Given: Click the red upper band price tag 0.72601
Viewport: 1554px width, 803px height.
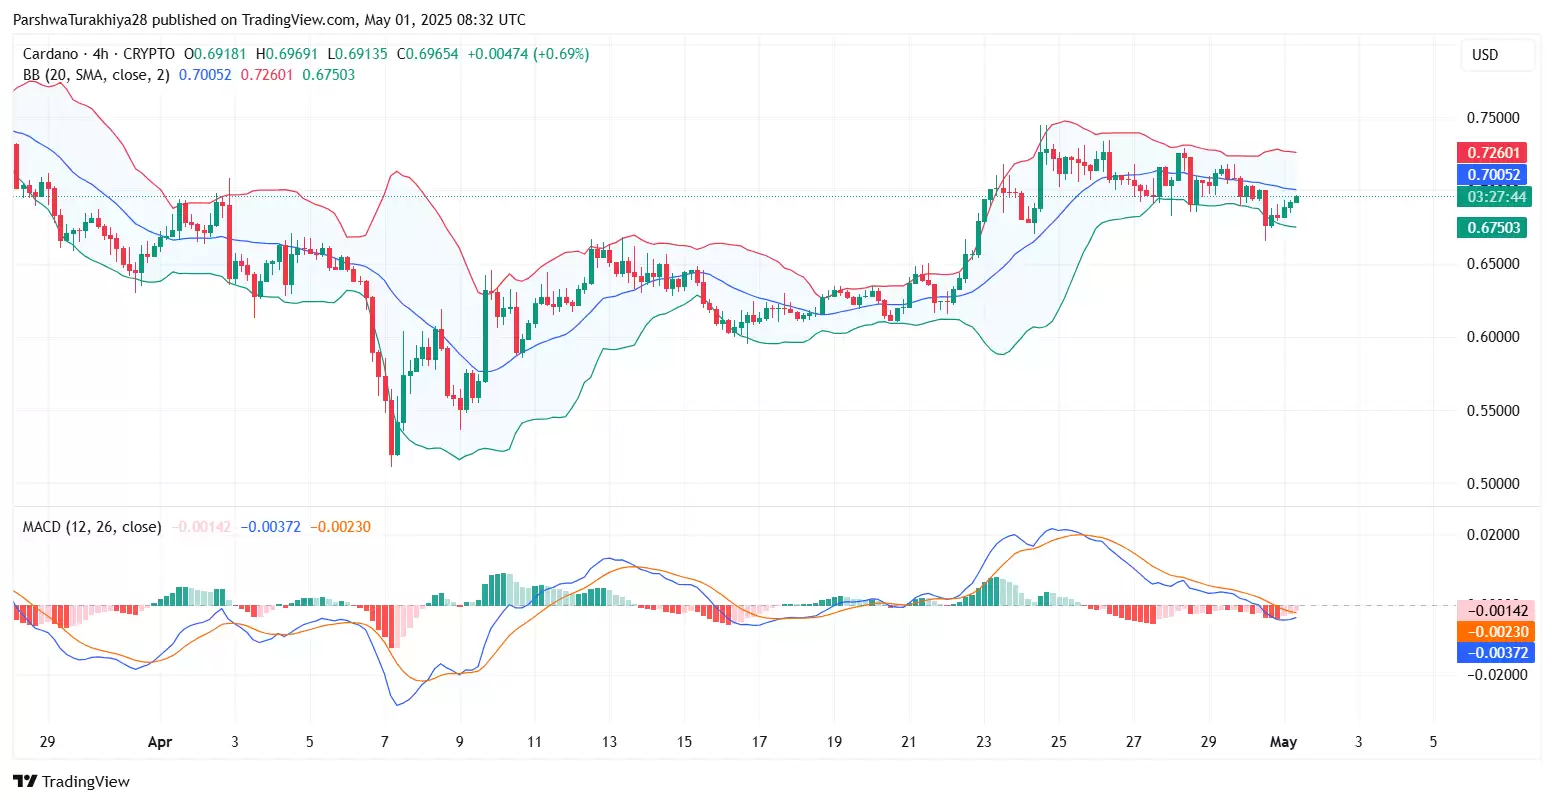Looking at the screenshot, I should 1491,152.
